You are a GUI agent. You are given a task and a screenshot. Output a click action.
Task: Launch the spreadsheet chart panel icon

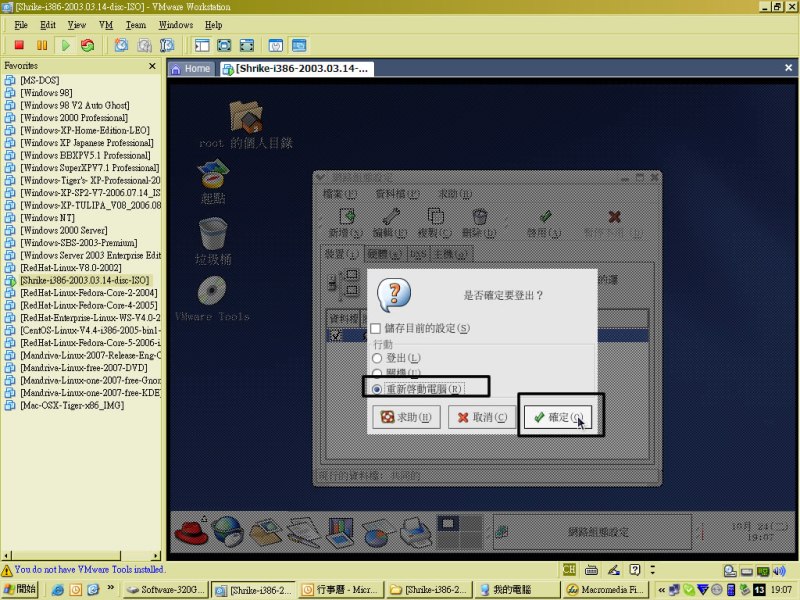(377, 532)
